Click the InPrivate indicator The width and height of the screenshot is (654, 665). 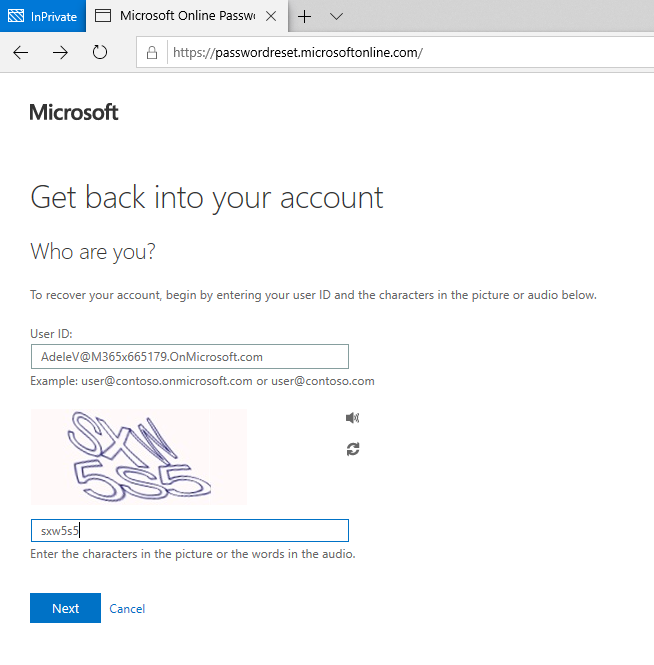[x=43, y=16]
